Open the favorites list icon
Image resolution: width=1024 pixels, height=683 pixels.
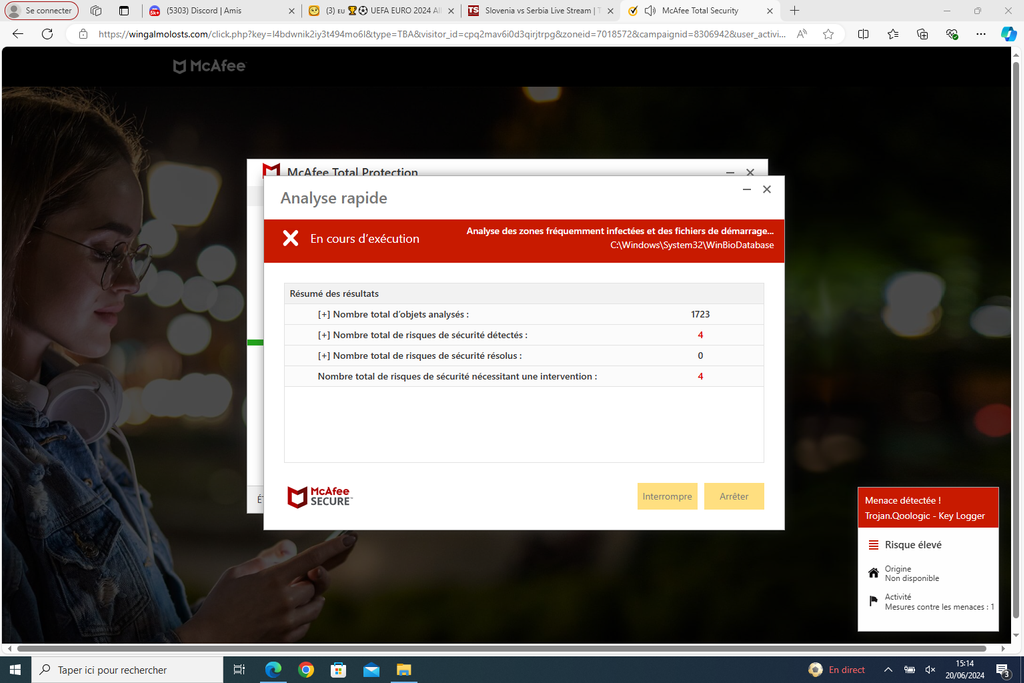point(893,34)
